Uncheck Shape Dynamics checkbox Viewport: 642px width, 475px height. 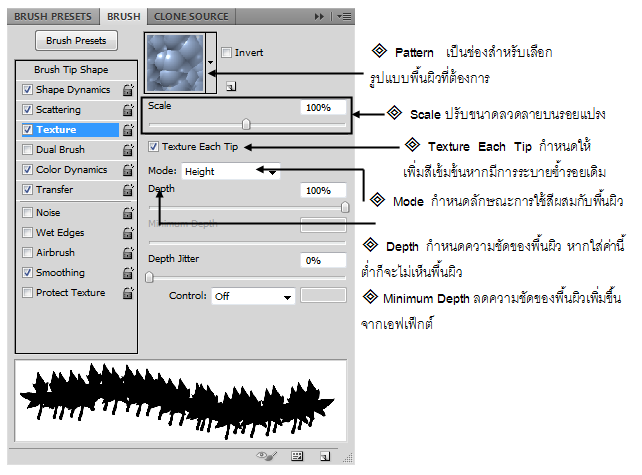tap(27, 90)
